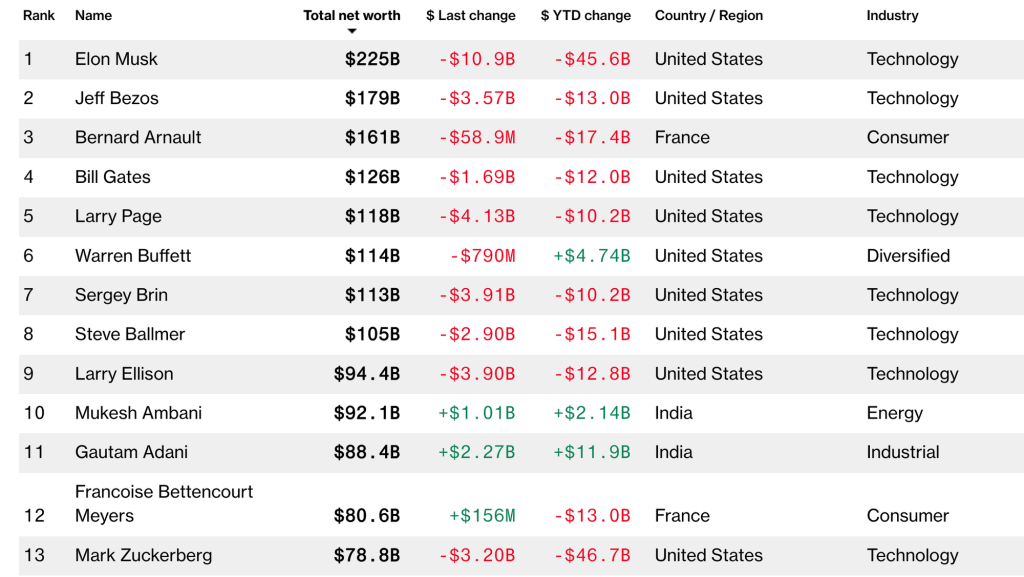Click the Diversified industry cell for Buffett

click(x=908, y=256)
